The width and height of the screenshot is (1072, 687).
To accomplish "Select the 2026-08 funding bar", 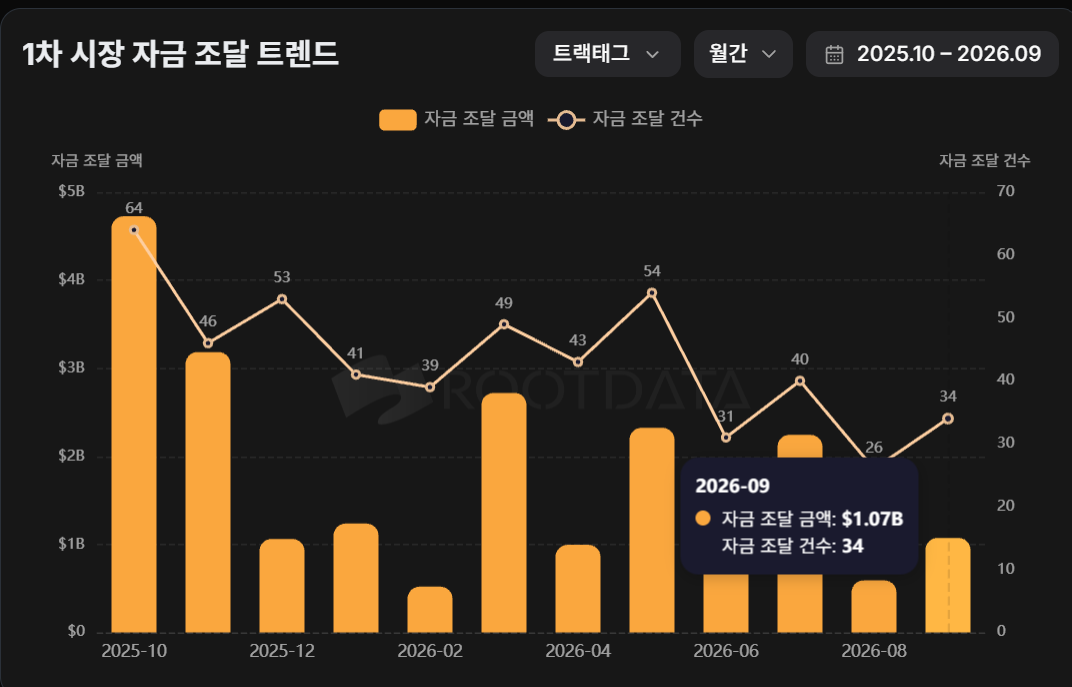I will [874, 606].
